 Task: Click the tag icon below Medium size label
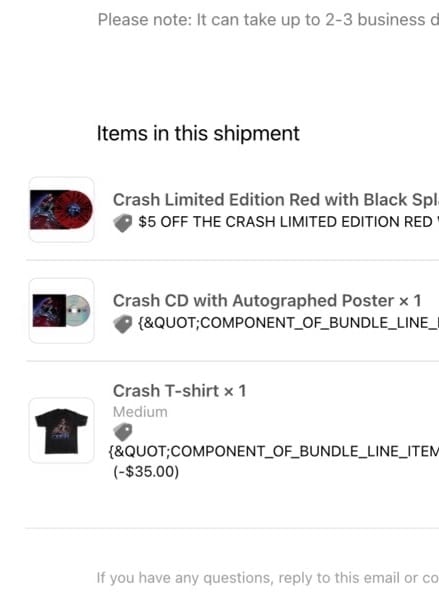[123, 432]
